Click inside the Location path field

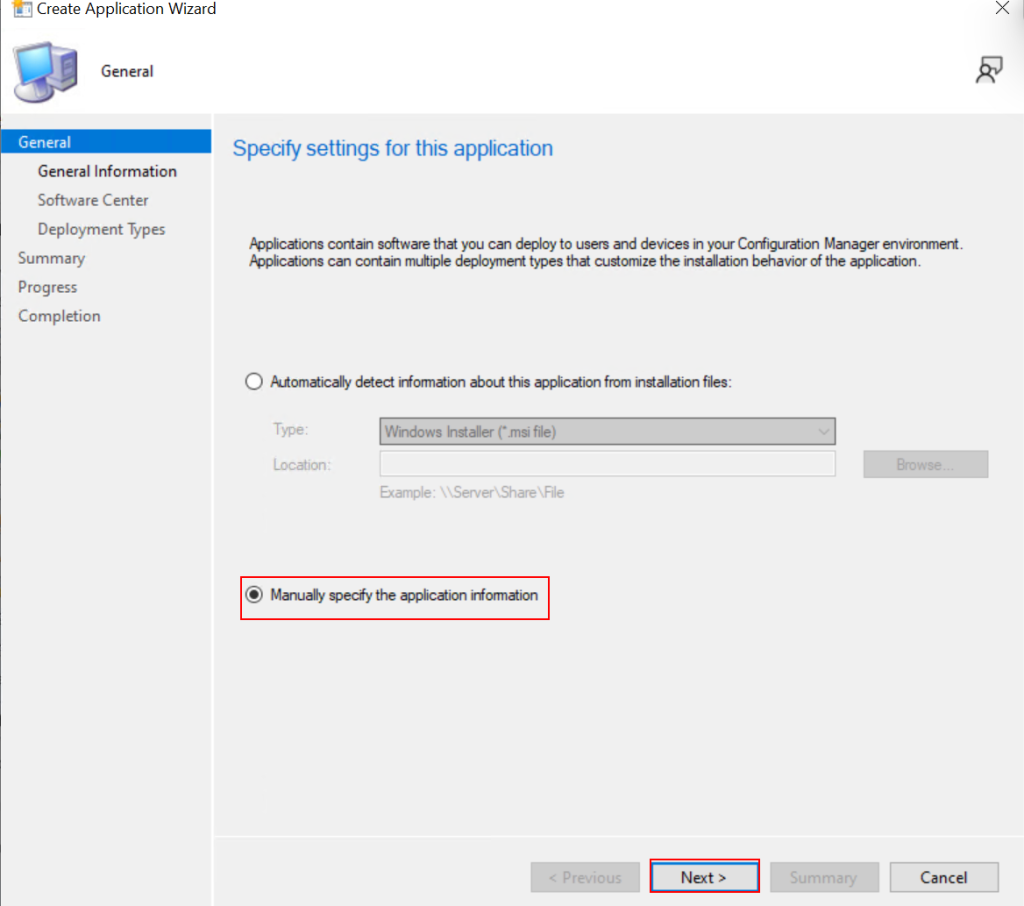tap(607, 464)
